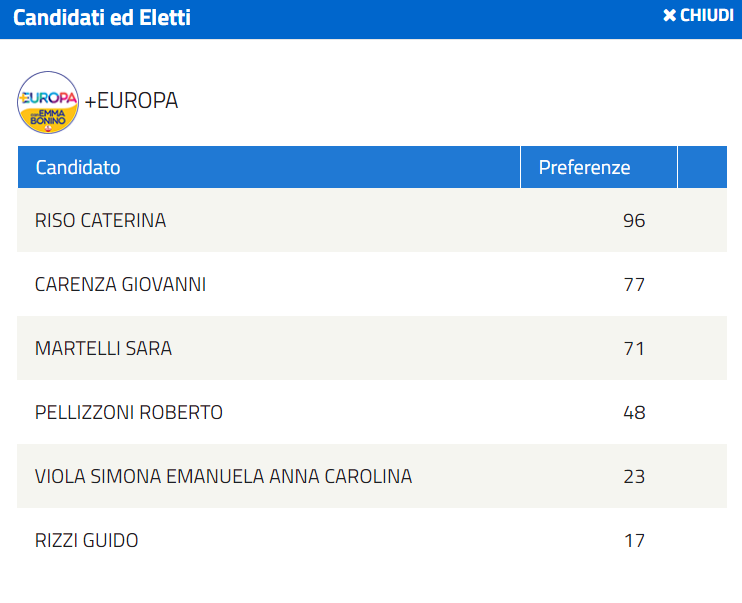Click the +Europa party logo

pos(48,102)
